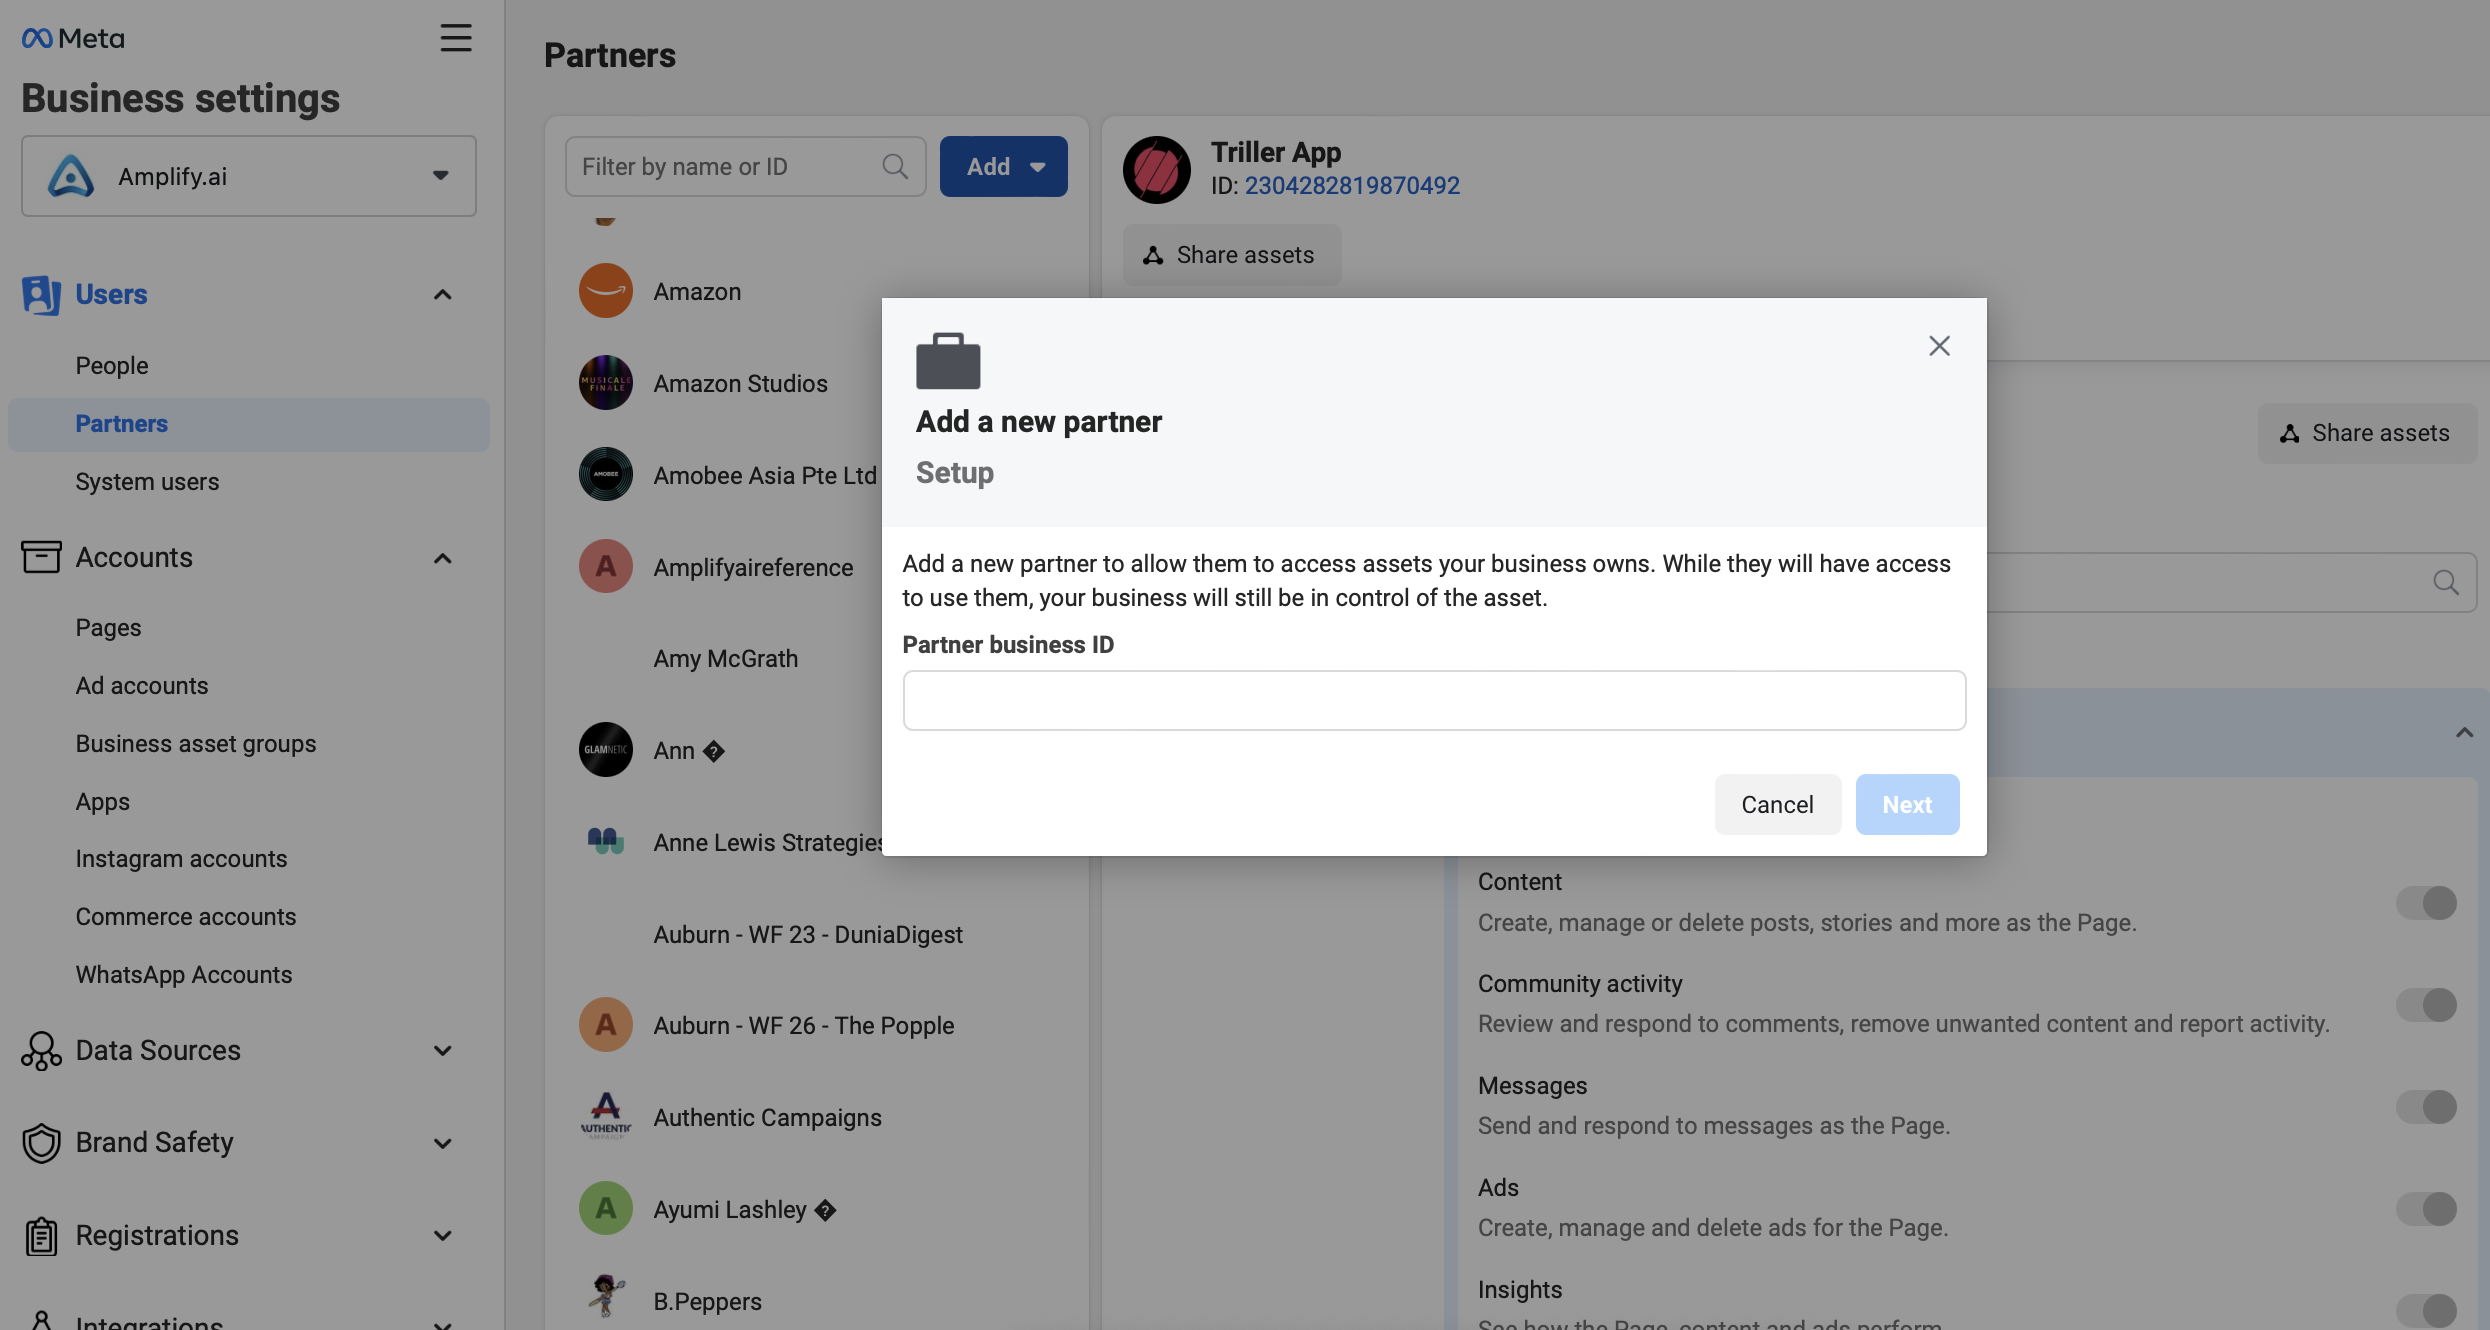Open Ad accounts in the sidebar
This screenshot has width=2490, height=1330.
click(x=142, y=686)
